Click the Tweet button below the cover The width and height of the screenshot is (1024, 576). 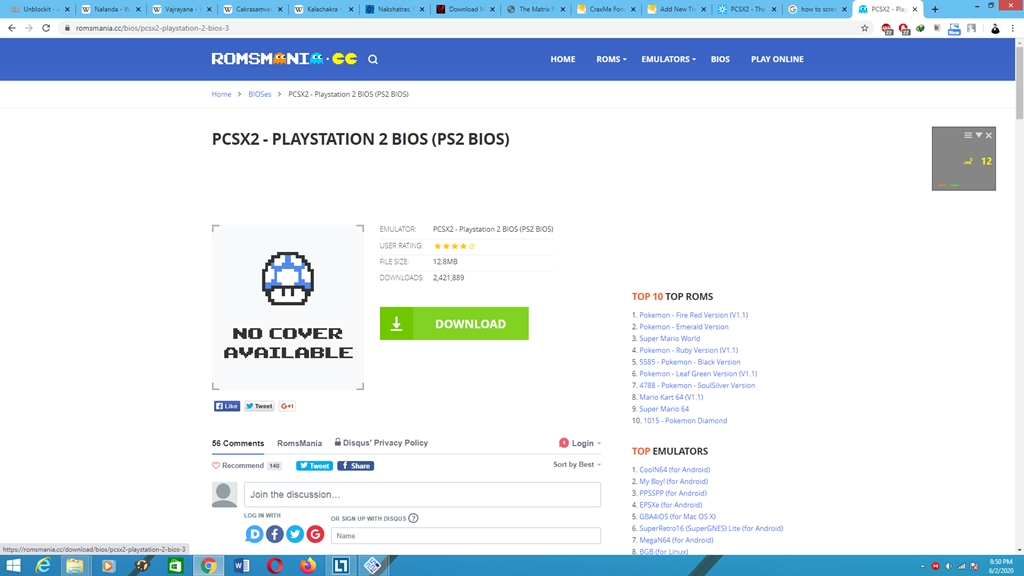coord(259,406)
